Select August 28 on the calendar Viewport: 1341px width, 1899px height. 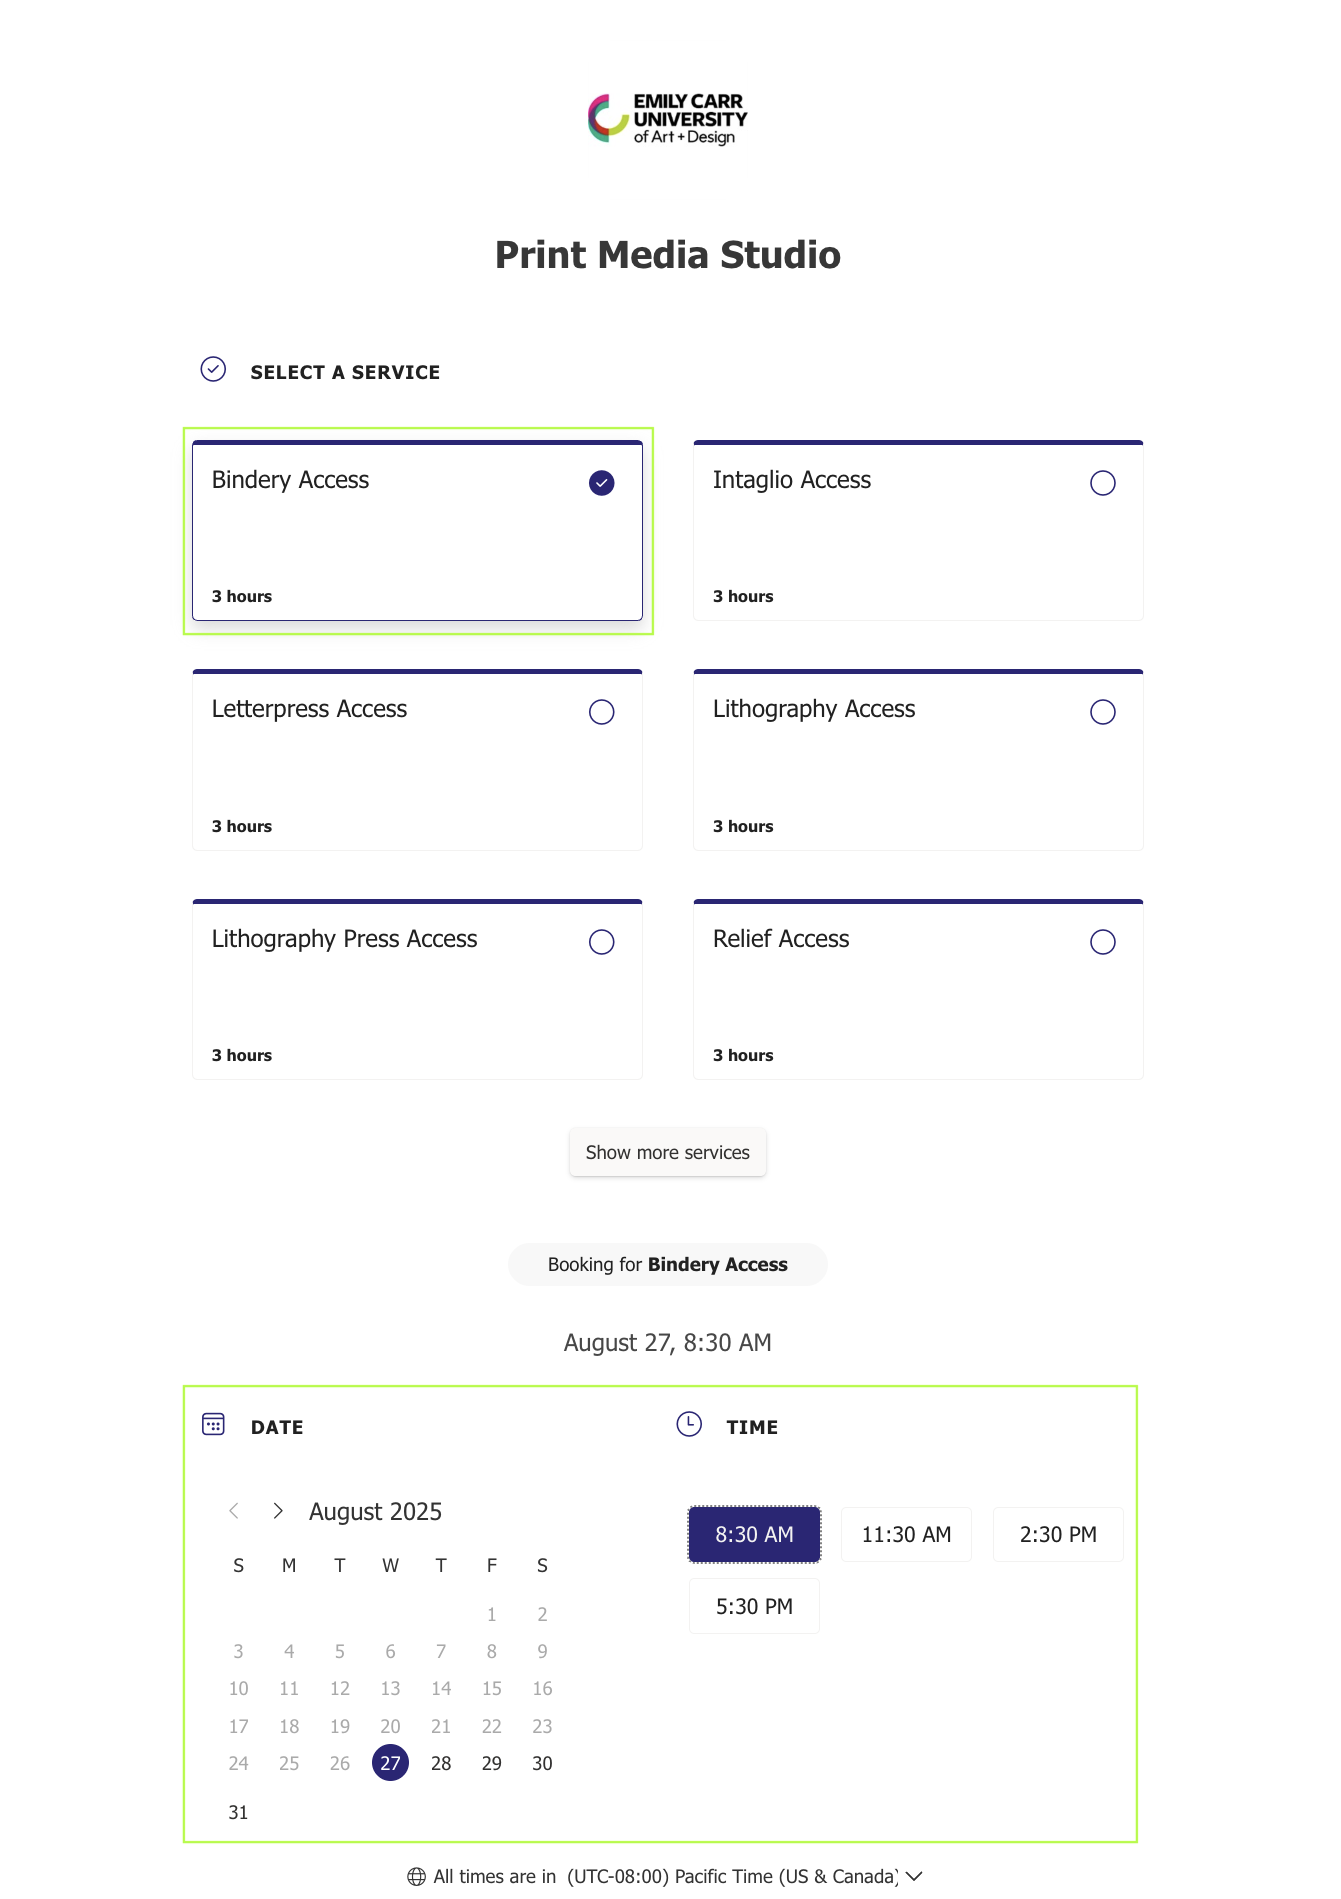tap(441, 1763)
